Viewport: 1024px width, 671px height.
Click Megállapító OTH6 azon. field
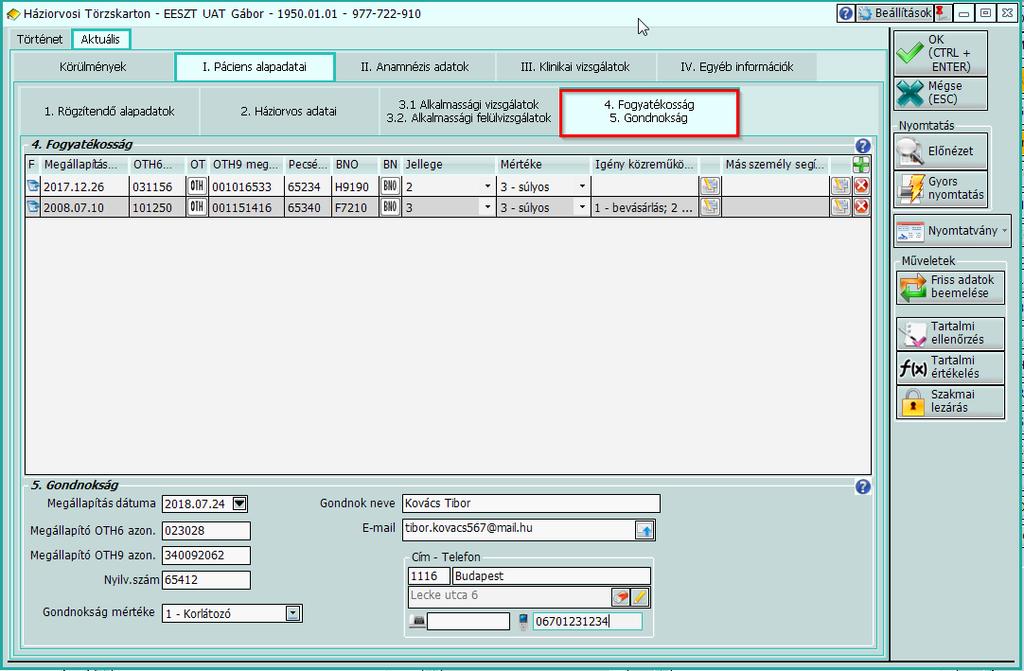[x=206, y=531]
